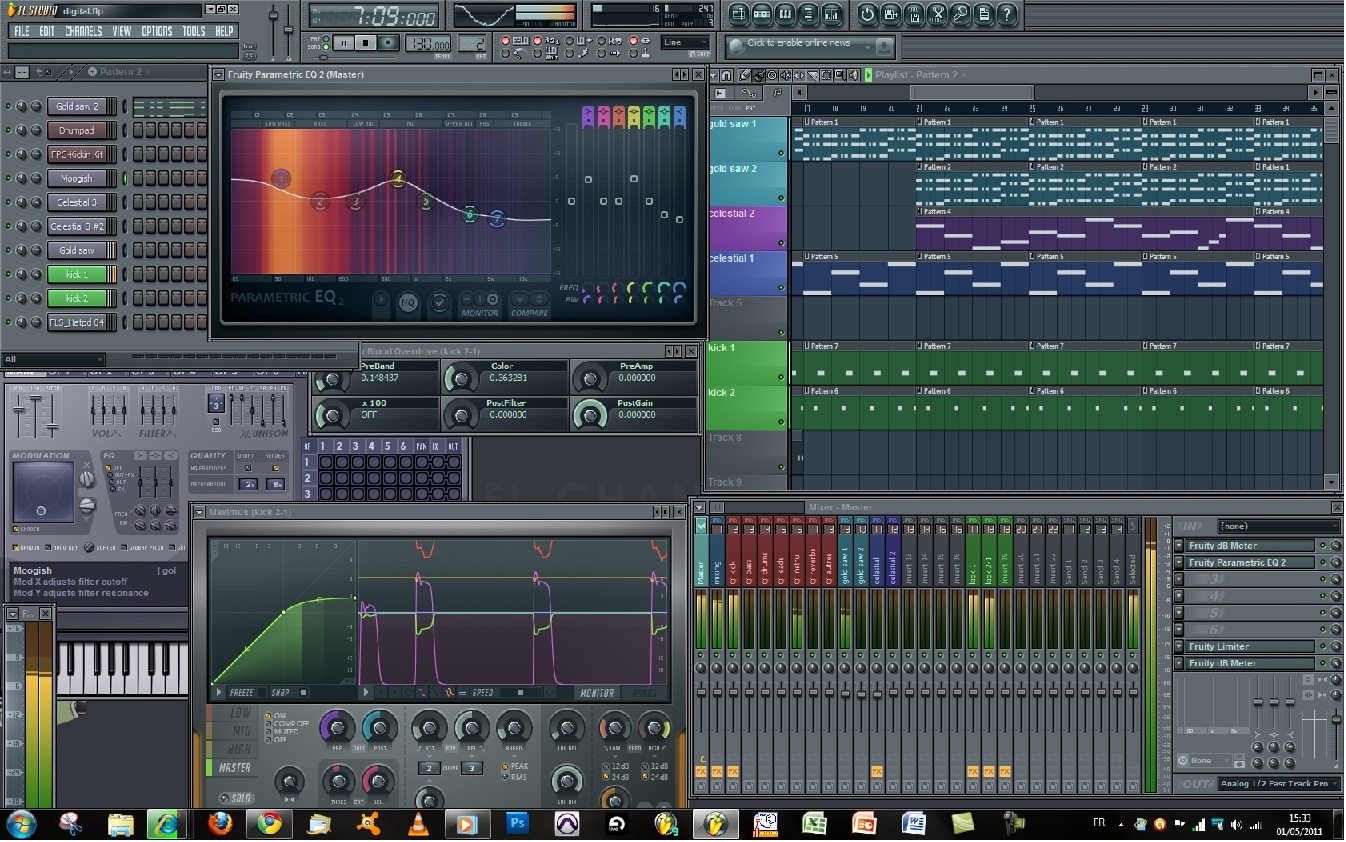
Task: Click the Compare button in Parametric EQ 2
Action: pyautogui.click(x=529, y=304)
